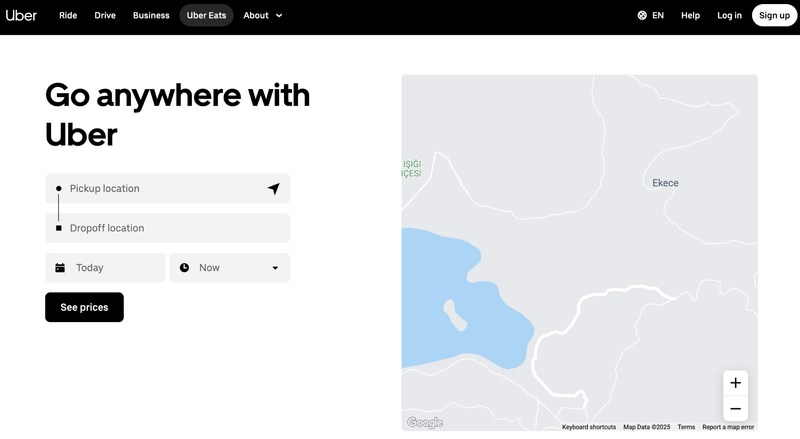
Task: Open the Now time dropdown arrow
Action: [x=275, y=267]
